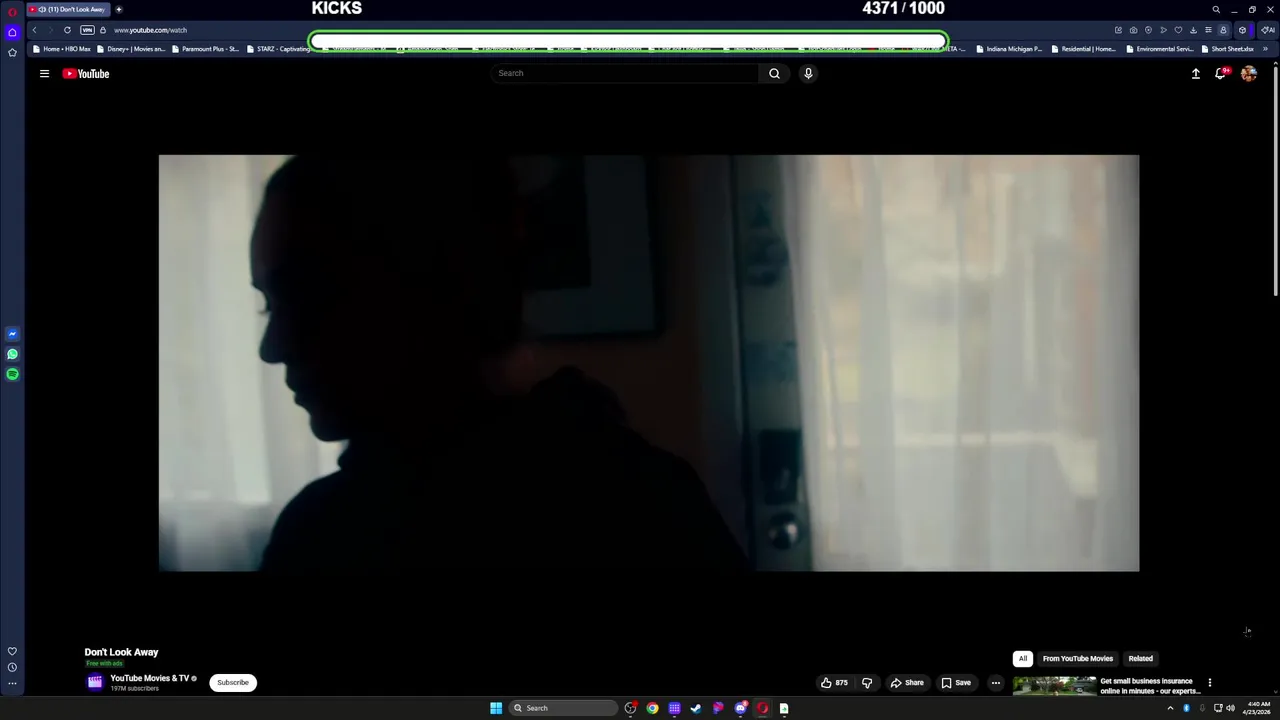
Task: Share the Don't Look Away video
Action: click(x=907, y=683)
